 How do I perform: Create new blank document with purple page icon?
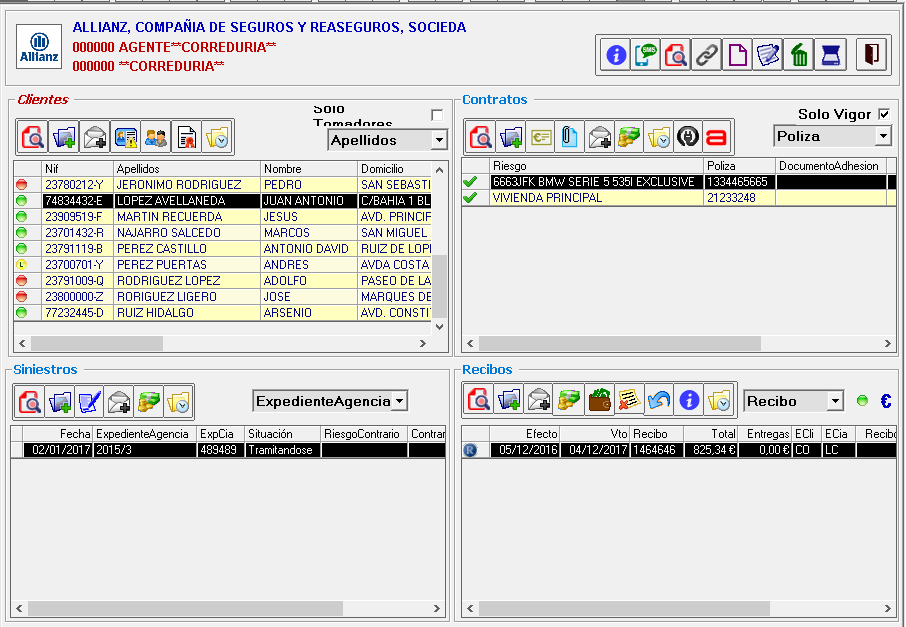737,55
